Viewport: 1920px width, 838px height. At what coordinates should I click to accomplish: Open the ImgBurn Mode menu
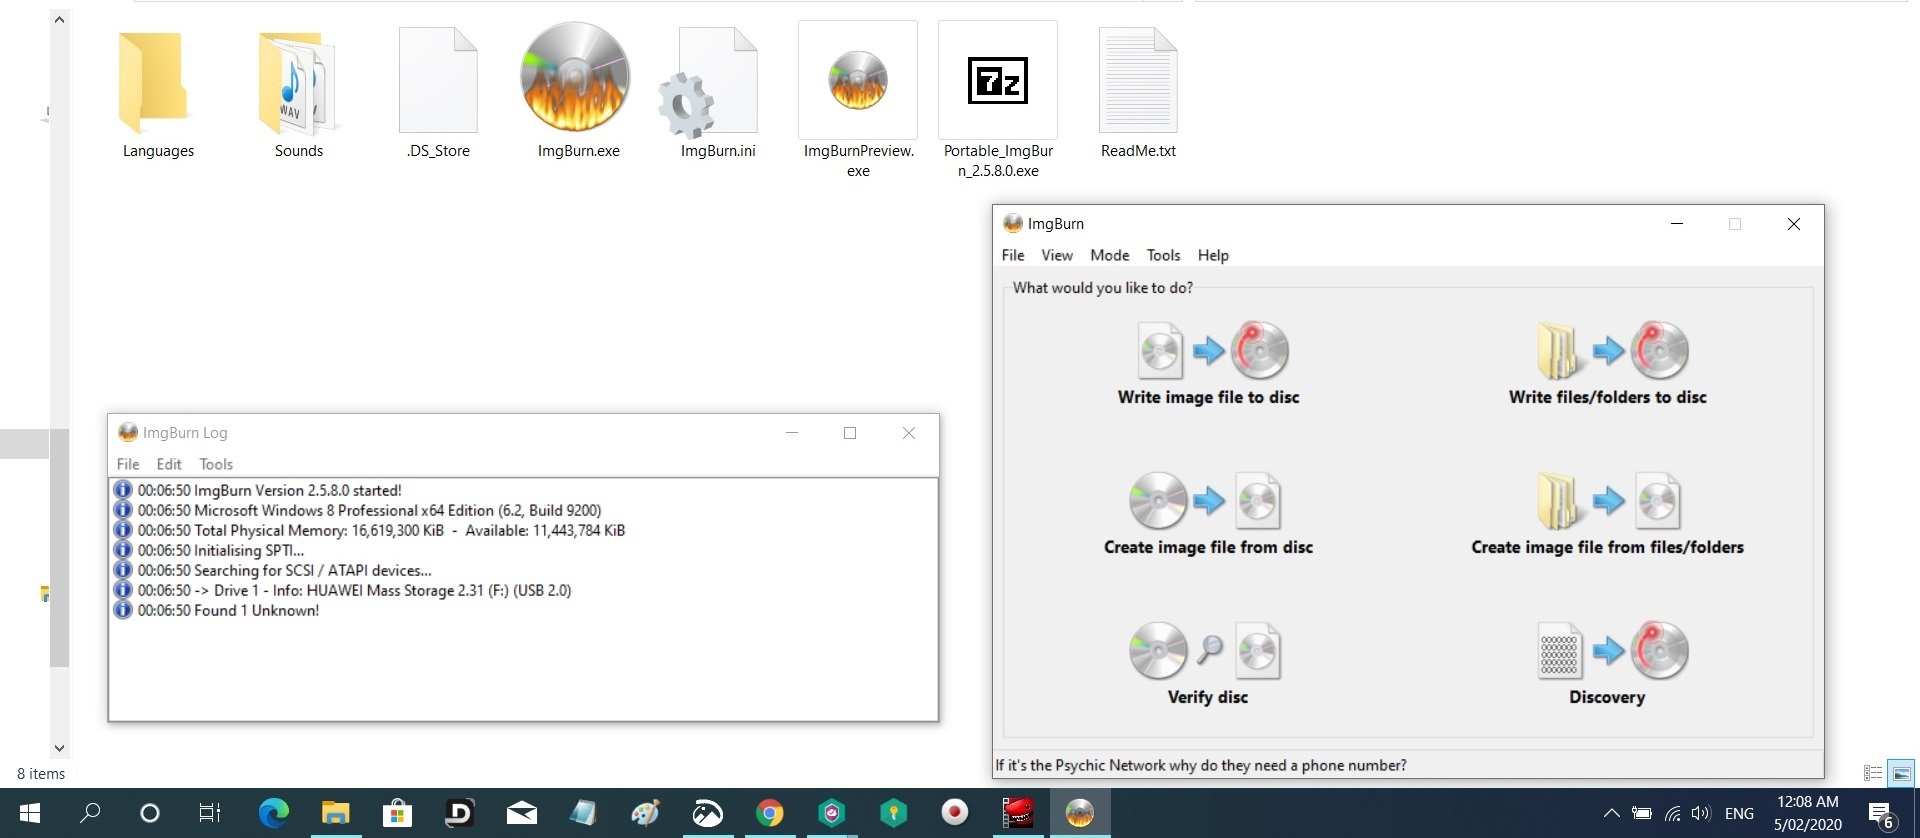click(1110, 255)
